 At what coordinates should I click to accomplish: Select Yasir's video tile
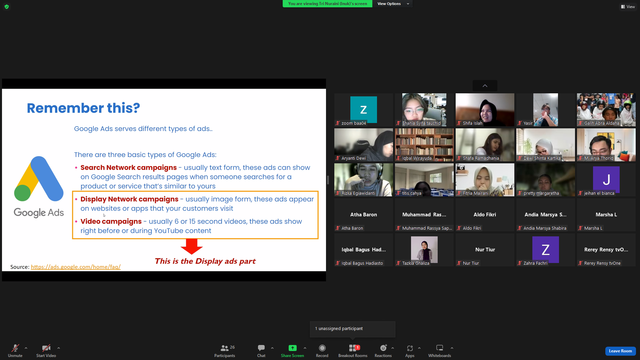tap(545, 109)
